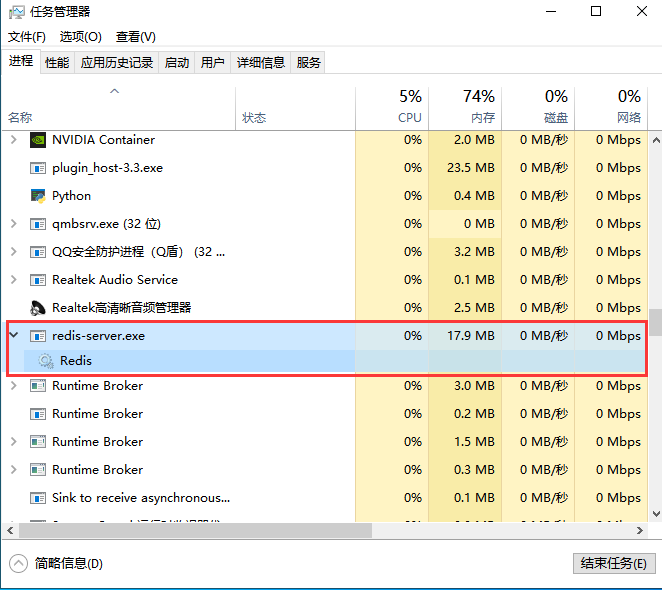Click the NVIDIA Container process icon

coord(38,140)
